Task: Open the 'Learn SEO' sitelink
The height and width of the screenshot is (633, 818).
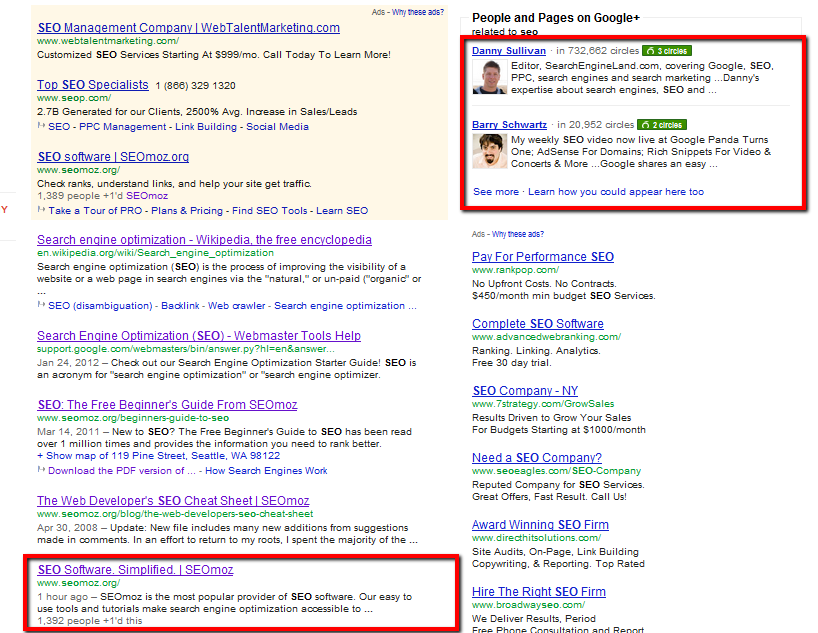Action: tap(342, 211)
